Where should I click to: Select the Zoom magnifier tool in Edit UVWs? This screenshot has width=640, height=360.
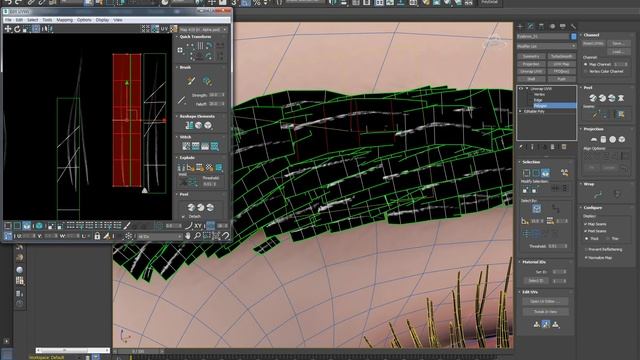[x=197, y=236]
